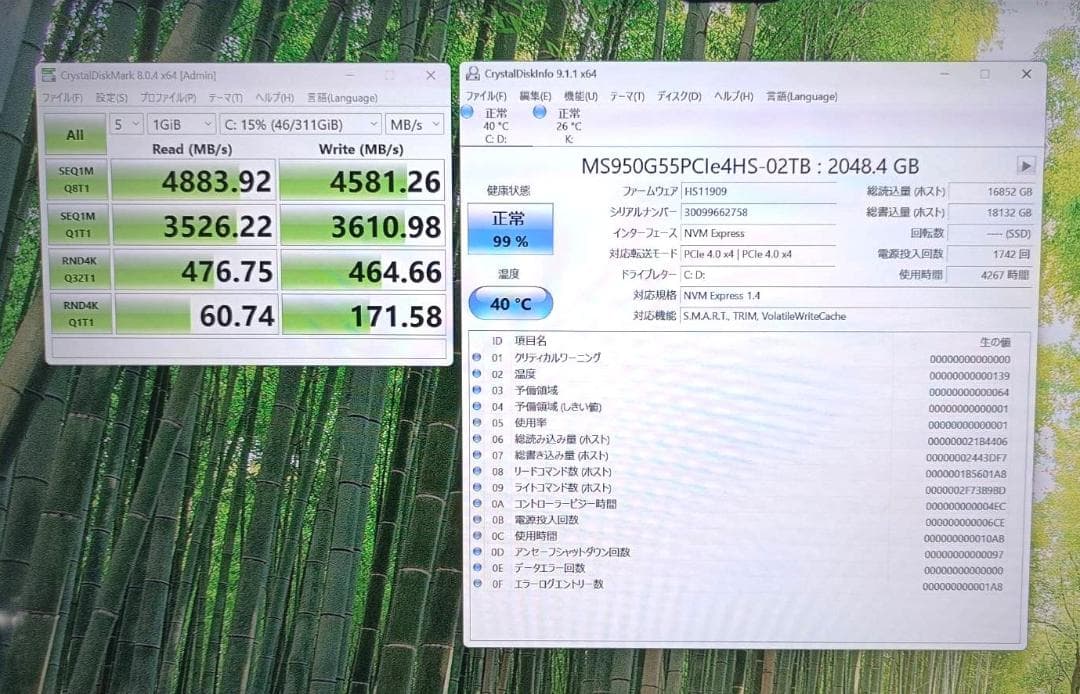1080x694 pixels.
Task: Start all tests with the All button
Action: (x=75, y=134)
